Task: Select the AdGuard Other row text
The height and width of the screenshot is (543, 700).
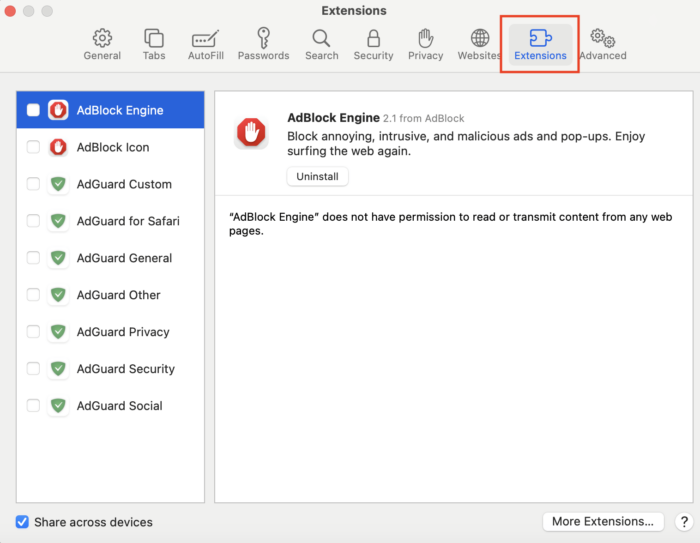Action: [118, 295]
